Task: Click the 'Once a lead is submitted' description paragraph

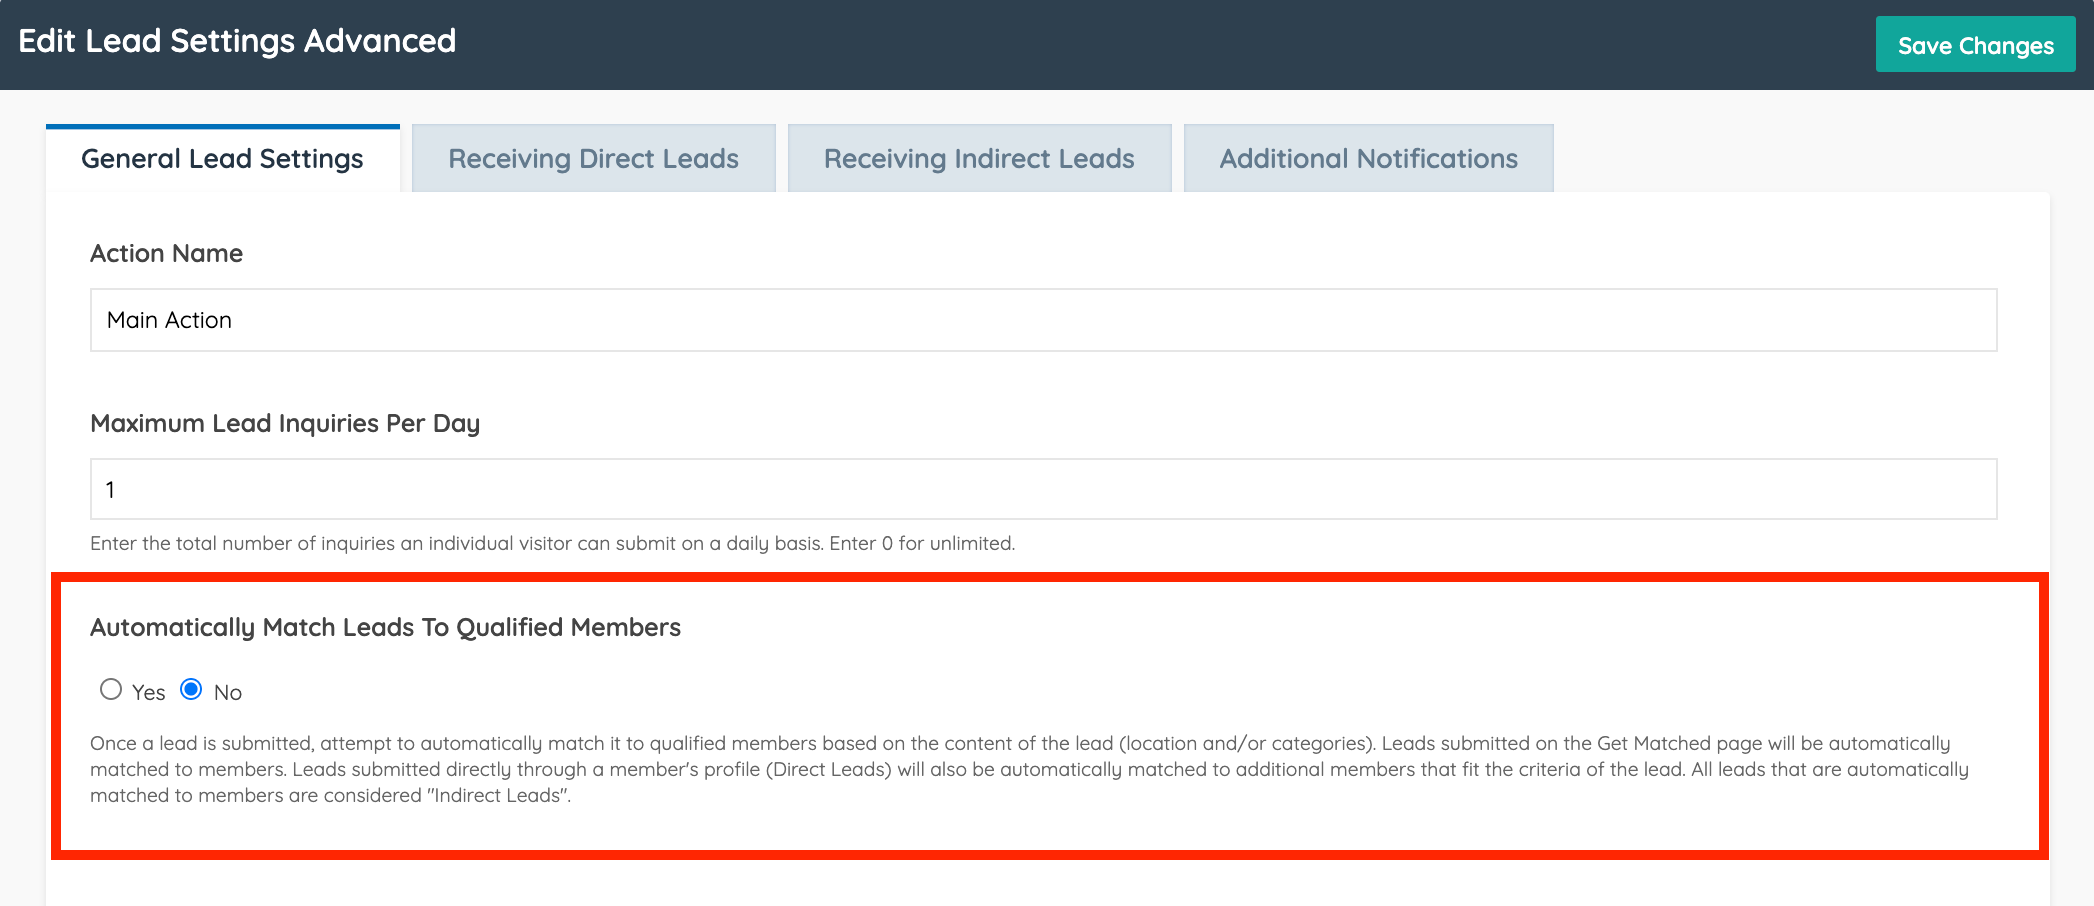Action: pos(1029,769)
